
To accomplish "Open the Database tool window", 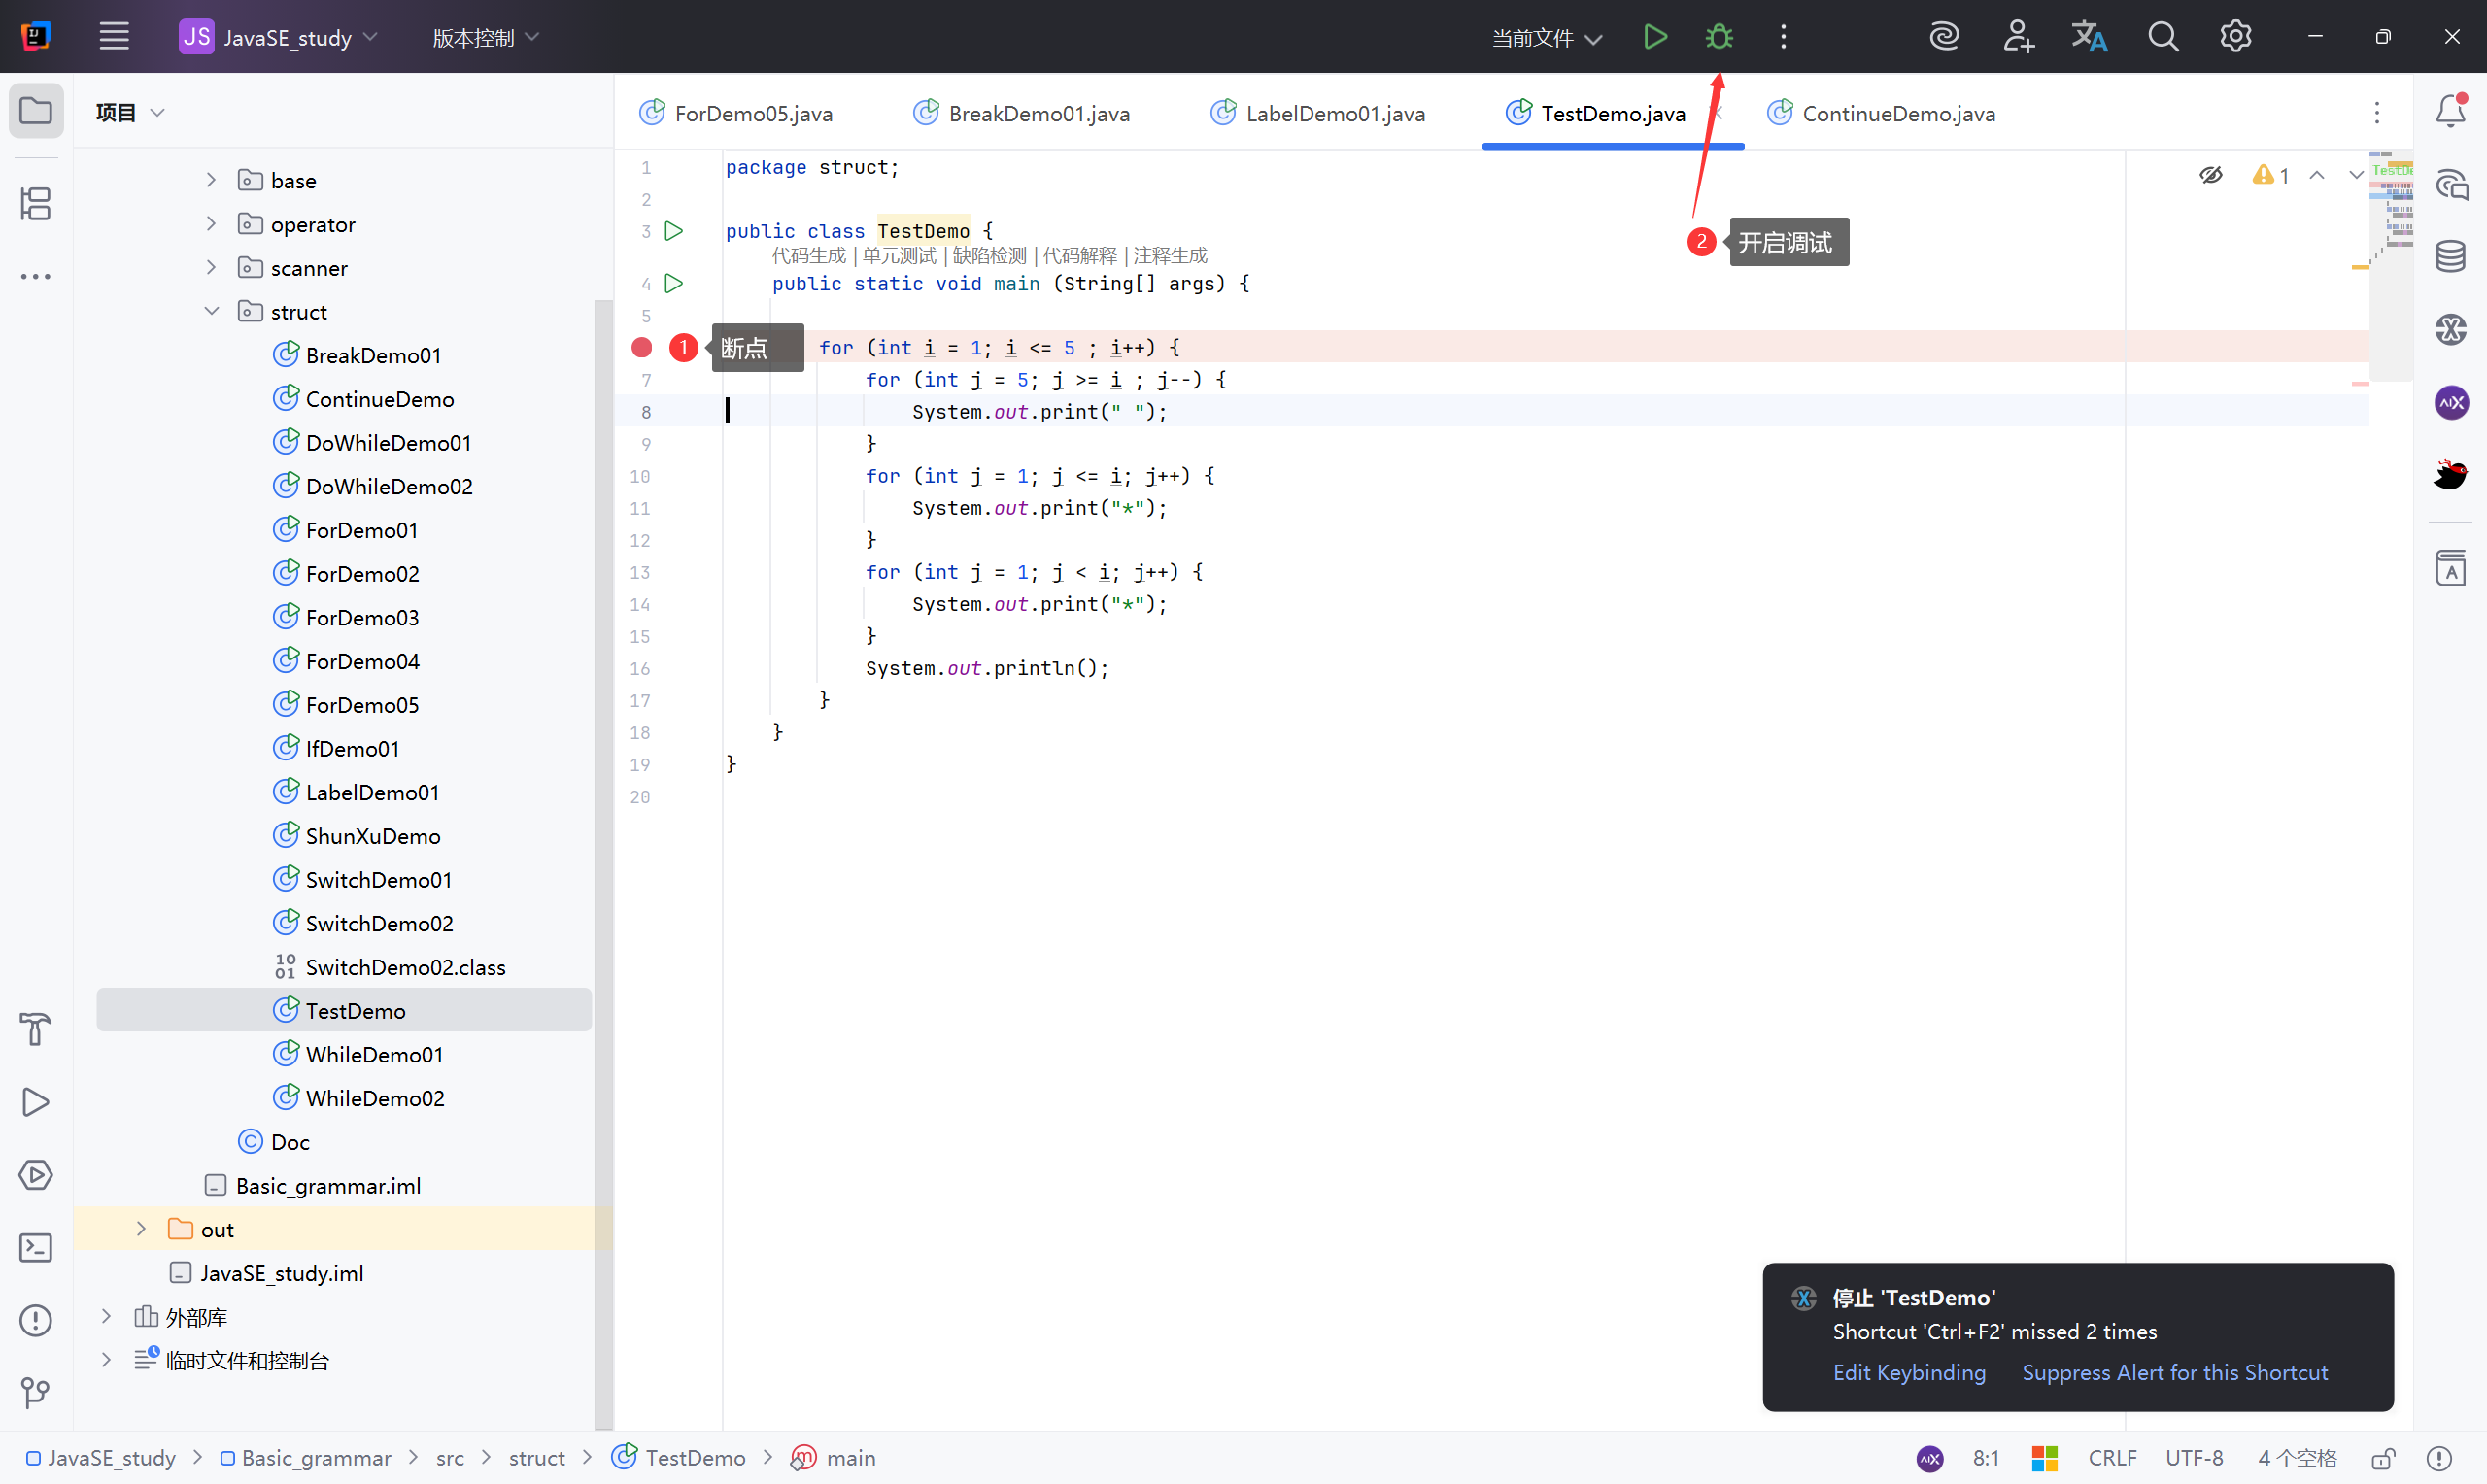I will [2451, 256].
